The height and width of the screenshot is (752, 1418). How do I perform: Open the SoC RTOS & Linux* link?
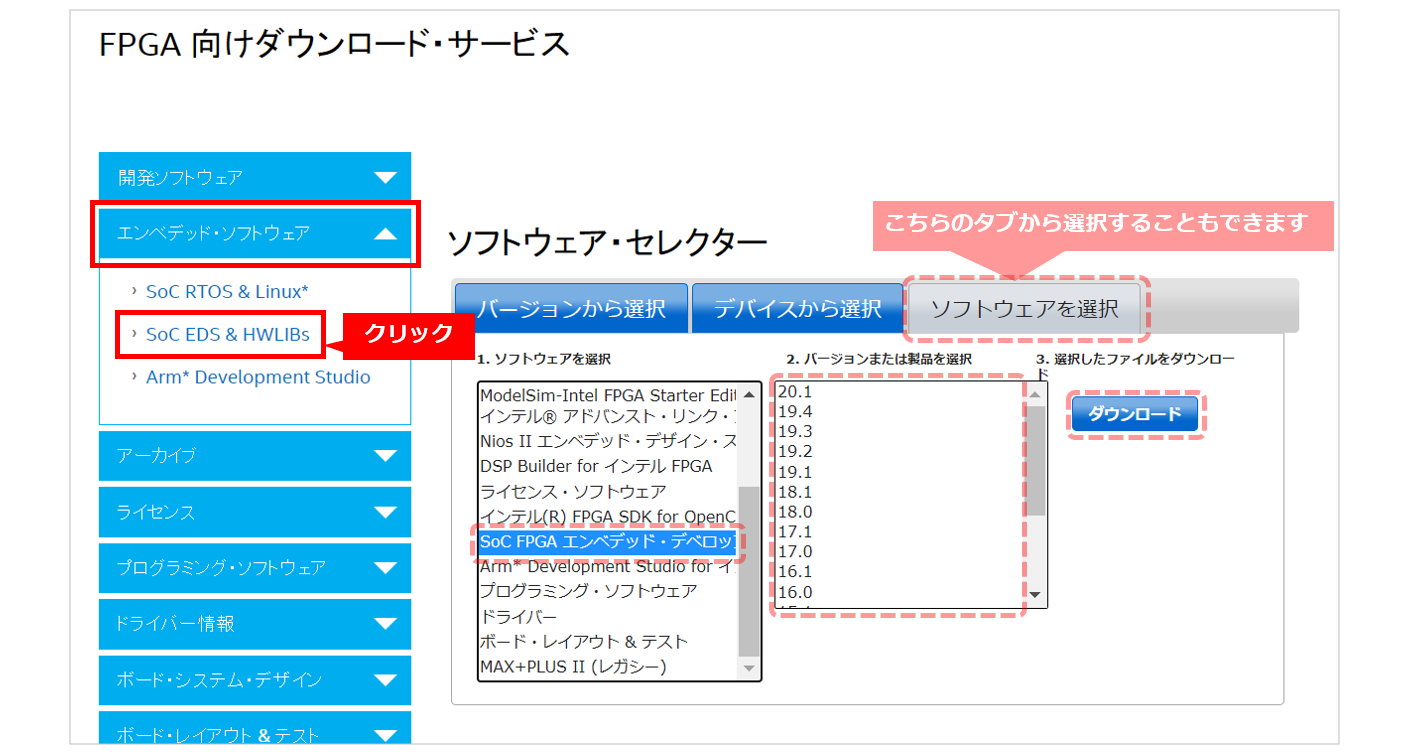(x=227, y=292)
